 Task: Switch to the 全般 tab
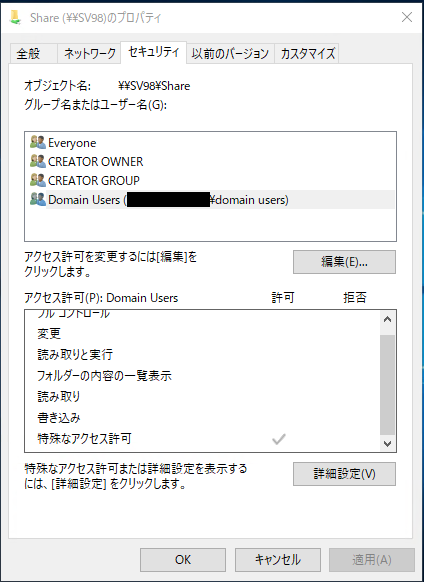33,54
